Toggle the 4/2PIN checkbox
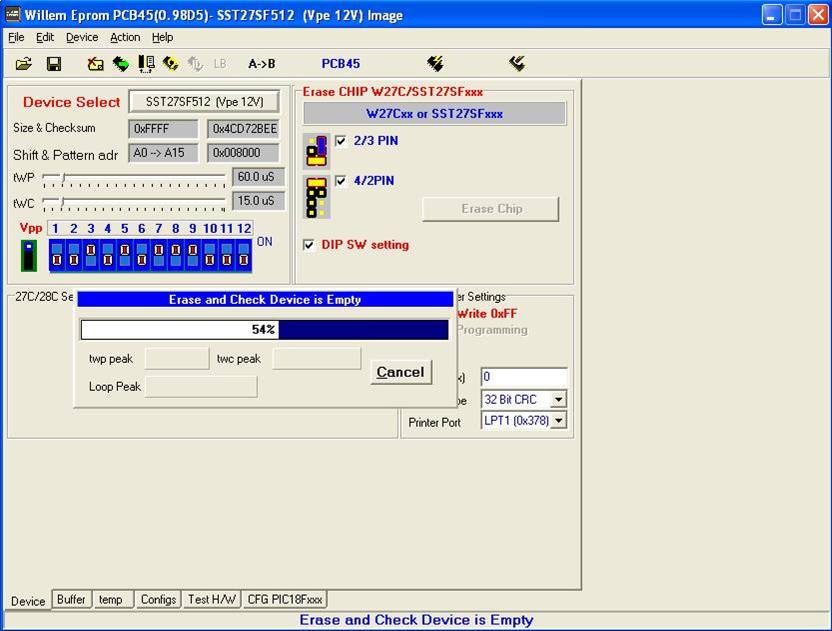This screenshot has height=631, width=832. (341, 181)
